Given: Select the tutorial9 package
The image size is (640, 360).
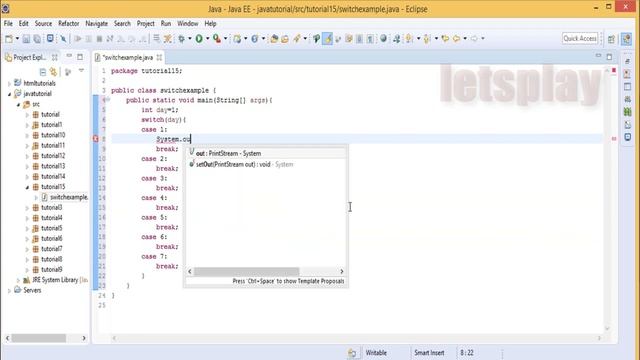Looking at the screenshot, I should pyautogui.click(x=47, y=270).
